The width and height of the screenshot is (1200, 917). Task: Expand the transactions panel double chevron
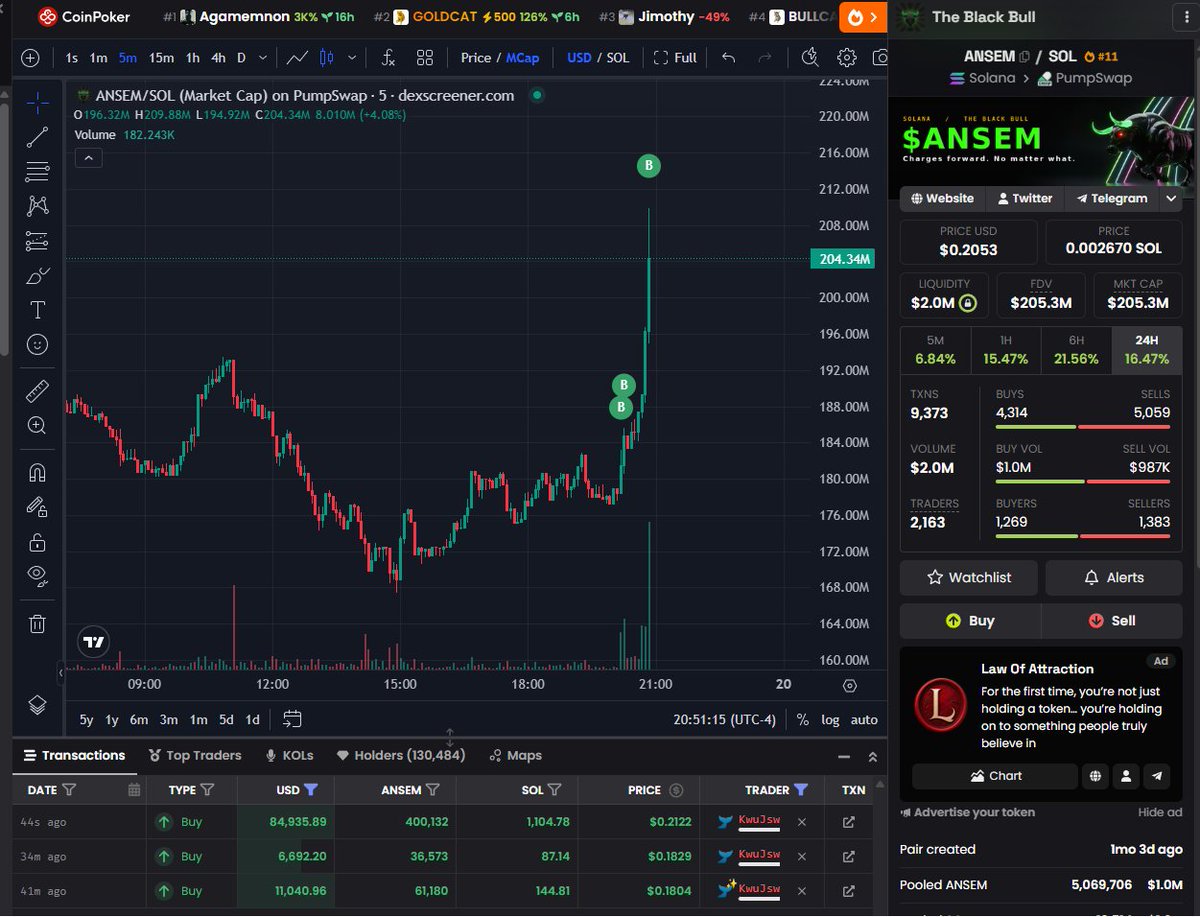click(x=872, y=757)
